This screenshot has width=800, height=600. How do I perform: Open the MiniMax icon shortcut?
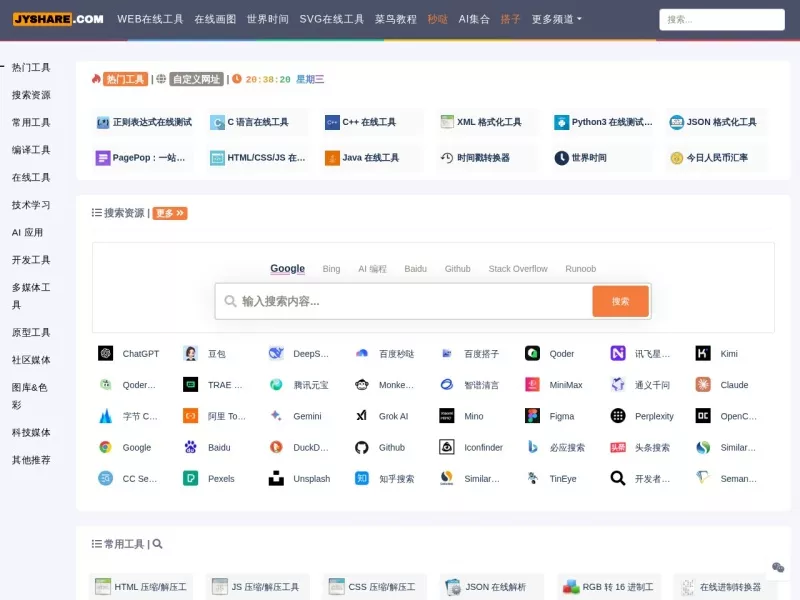(532, 384)
